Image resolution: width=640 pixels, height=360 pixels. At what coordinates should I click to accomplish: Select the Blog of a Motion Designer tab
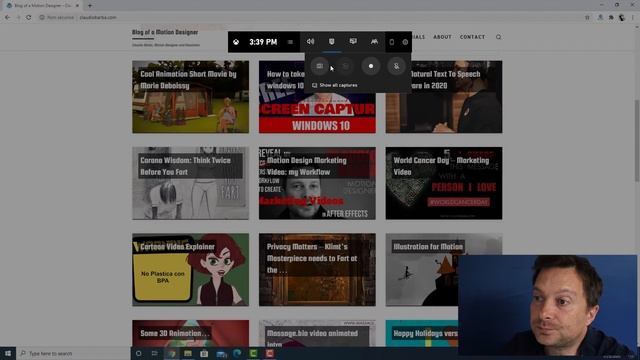[x=42, y=6]
